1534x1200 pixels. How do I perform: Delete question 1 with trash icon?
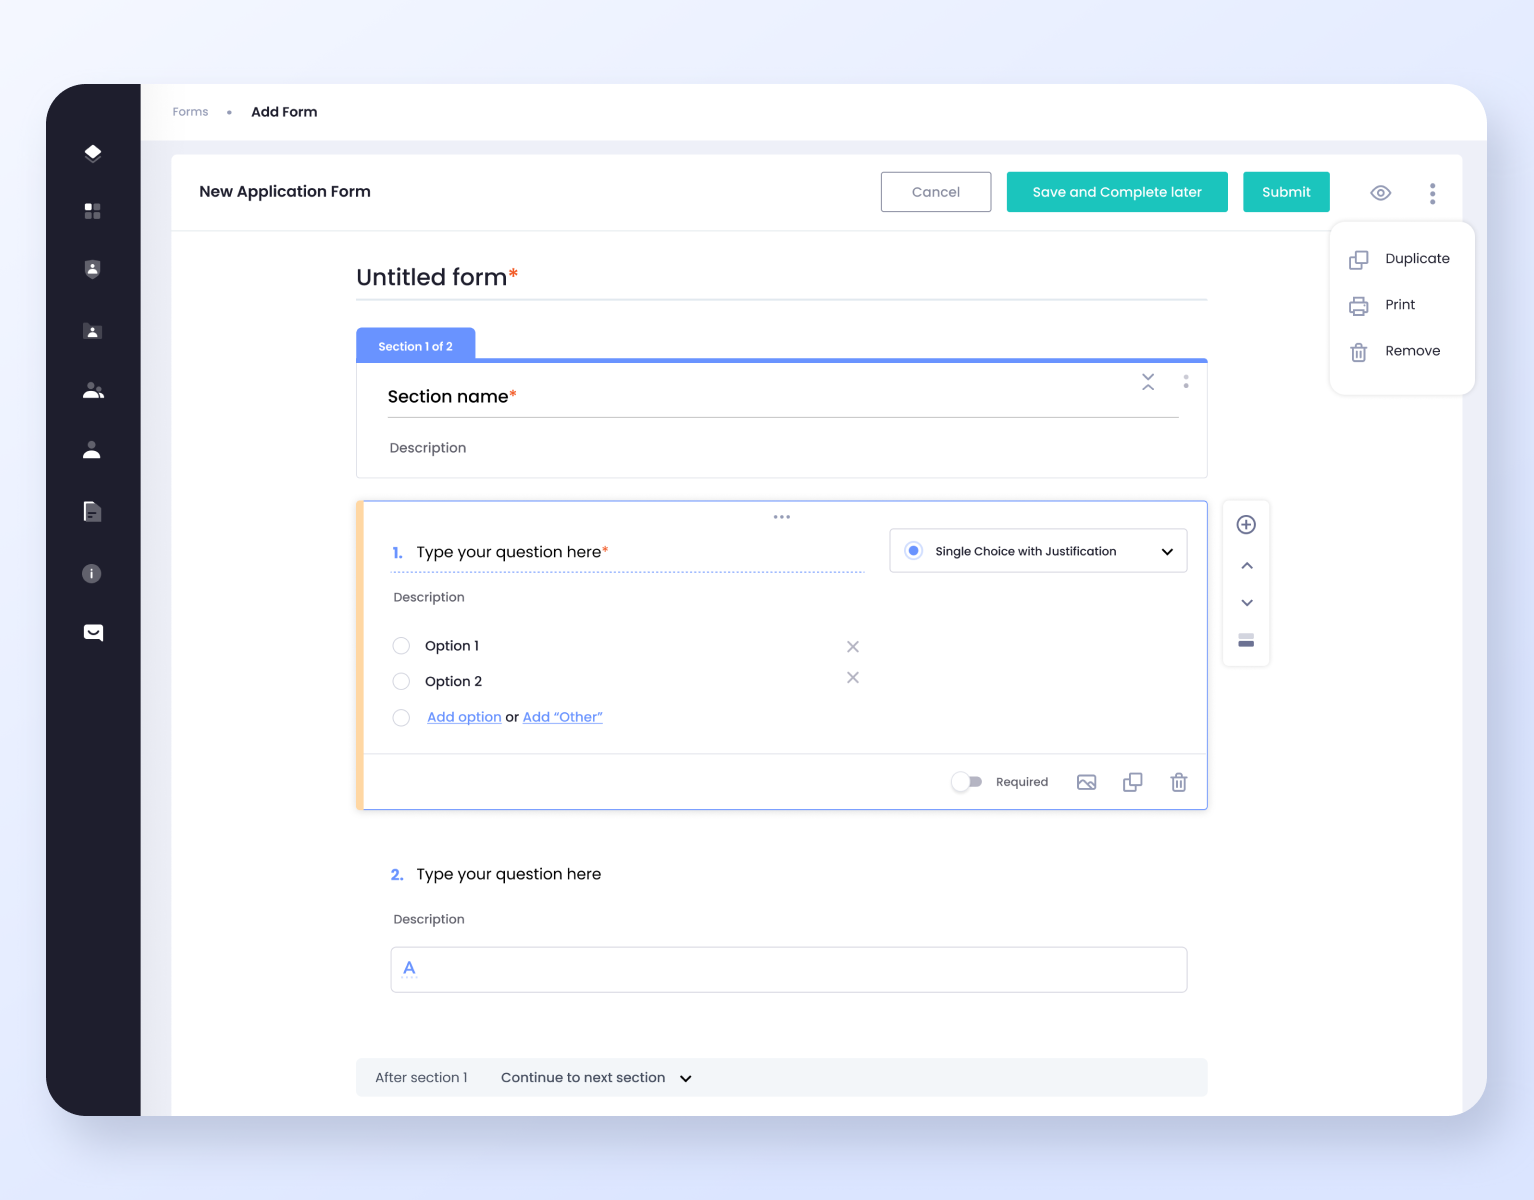(x=1179, y=782)
